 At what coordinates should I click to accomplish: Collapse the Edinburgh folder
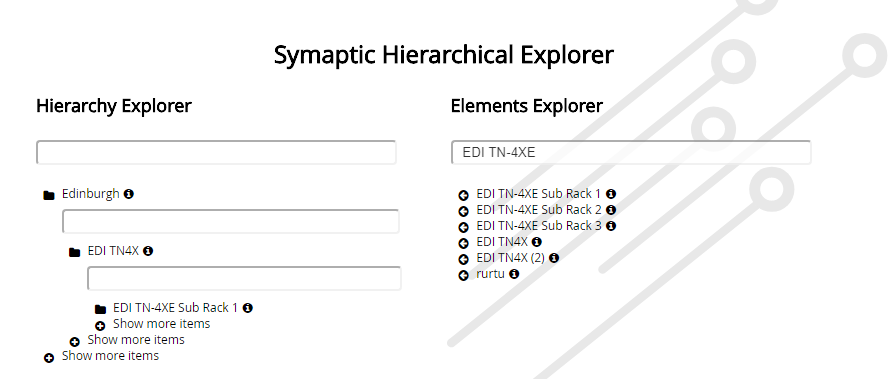coord(49,195)
